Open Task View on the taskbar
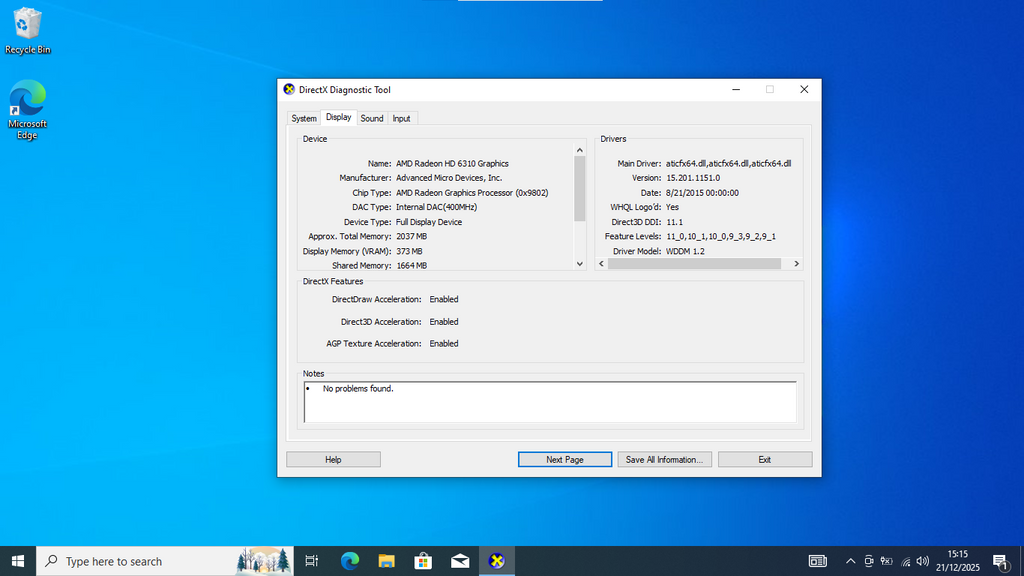Screen dimensions: 1024x576 tap(312, 561)
